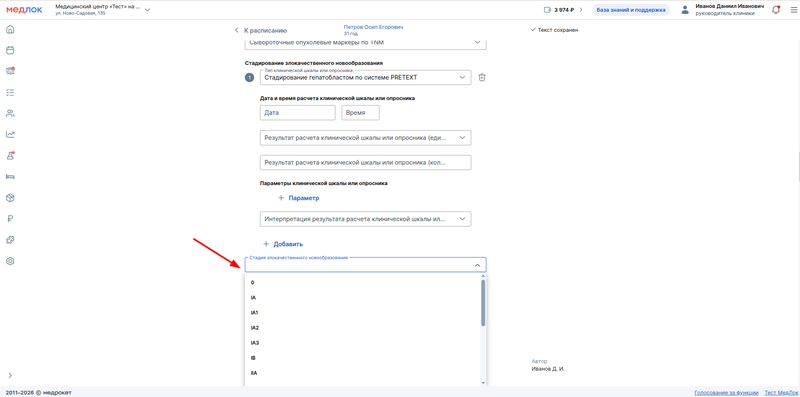Open База знаний и поддержка

point(631,10)
